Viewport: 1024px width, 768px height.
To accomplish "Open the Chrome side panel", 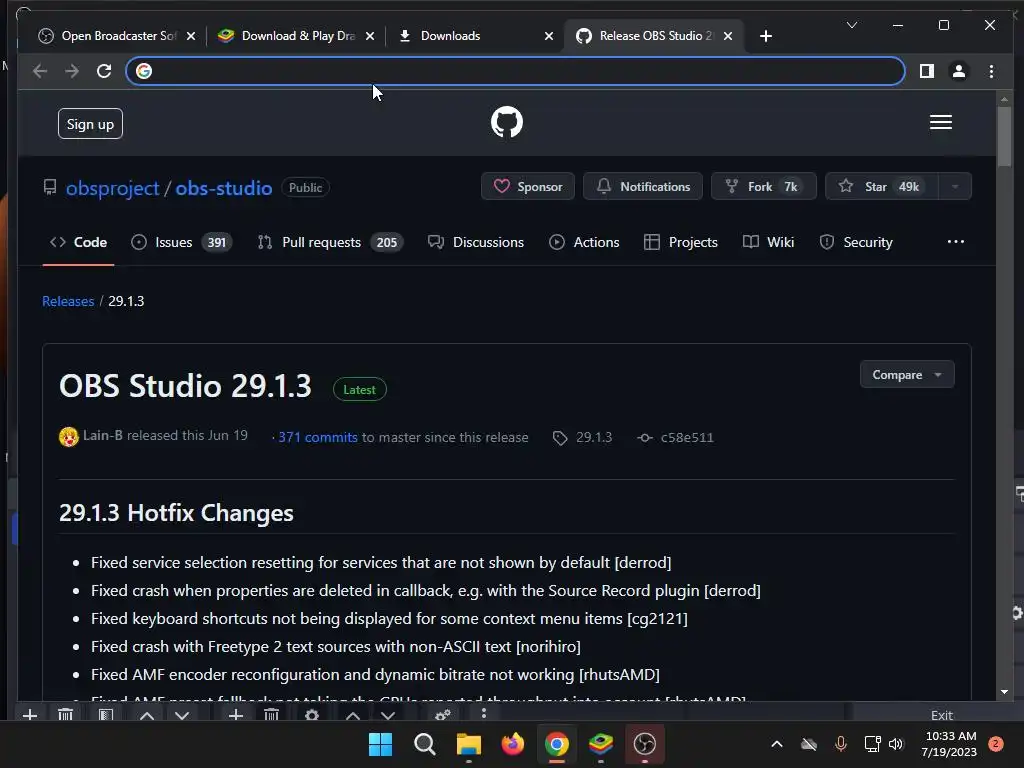I will coord(927,71).
